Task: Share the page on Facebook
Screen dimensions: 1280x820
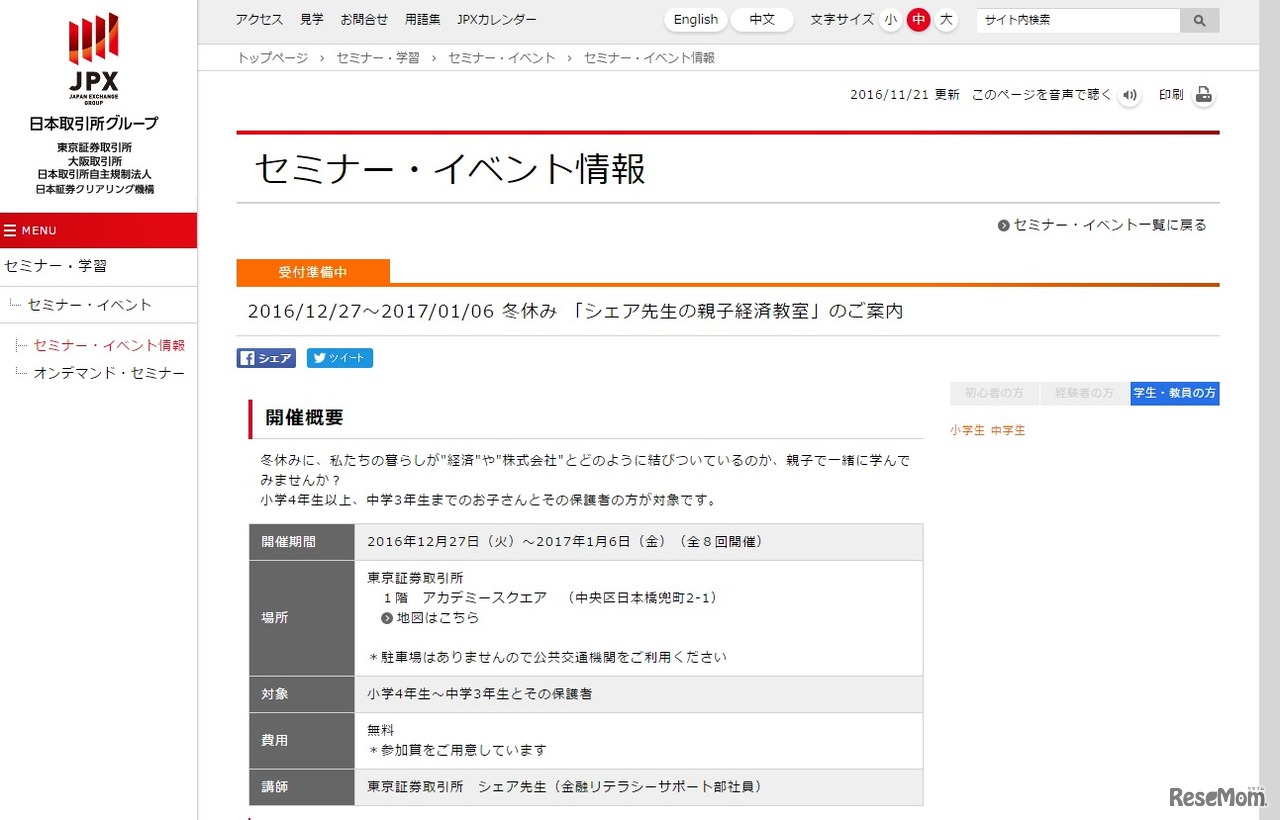Action: [x=266, y=358]
